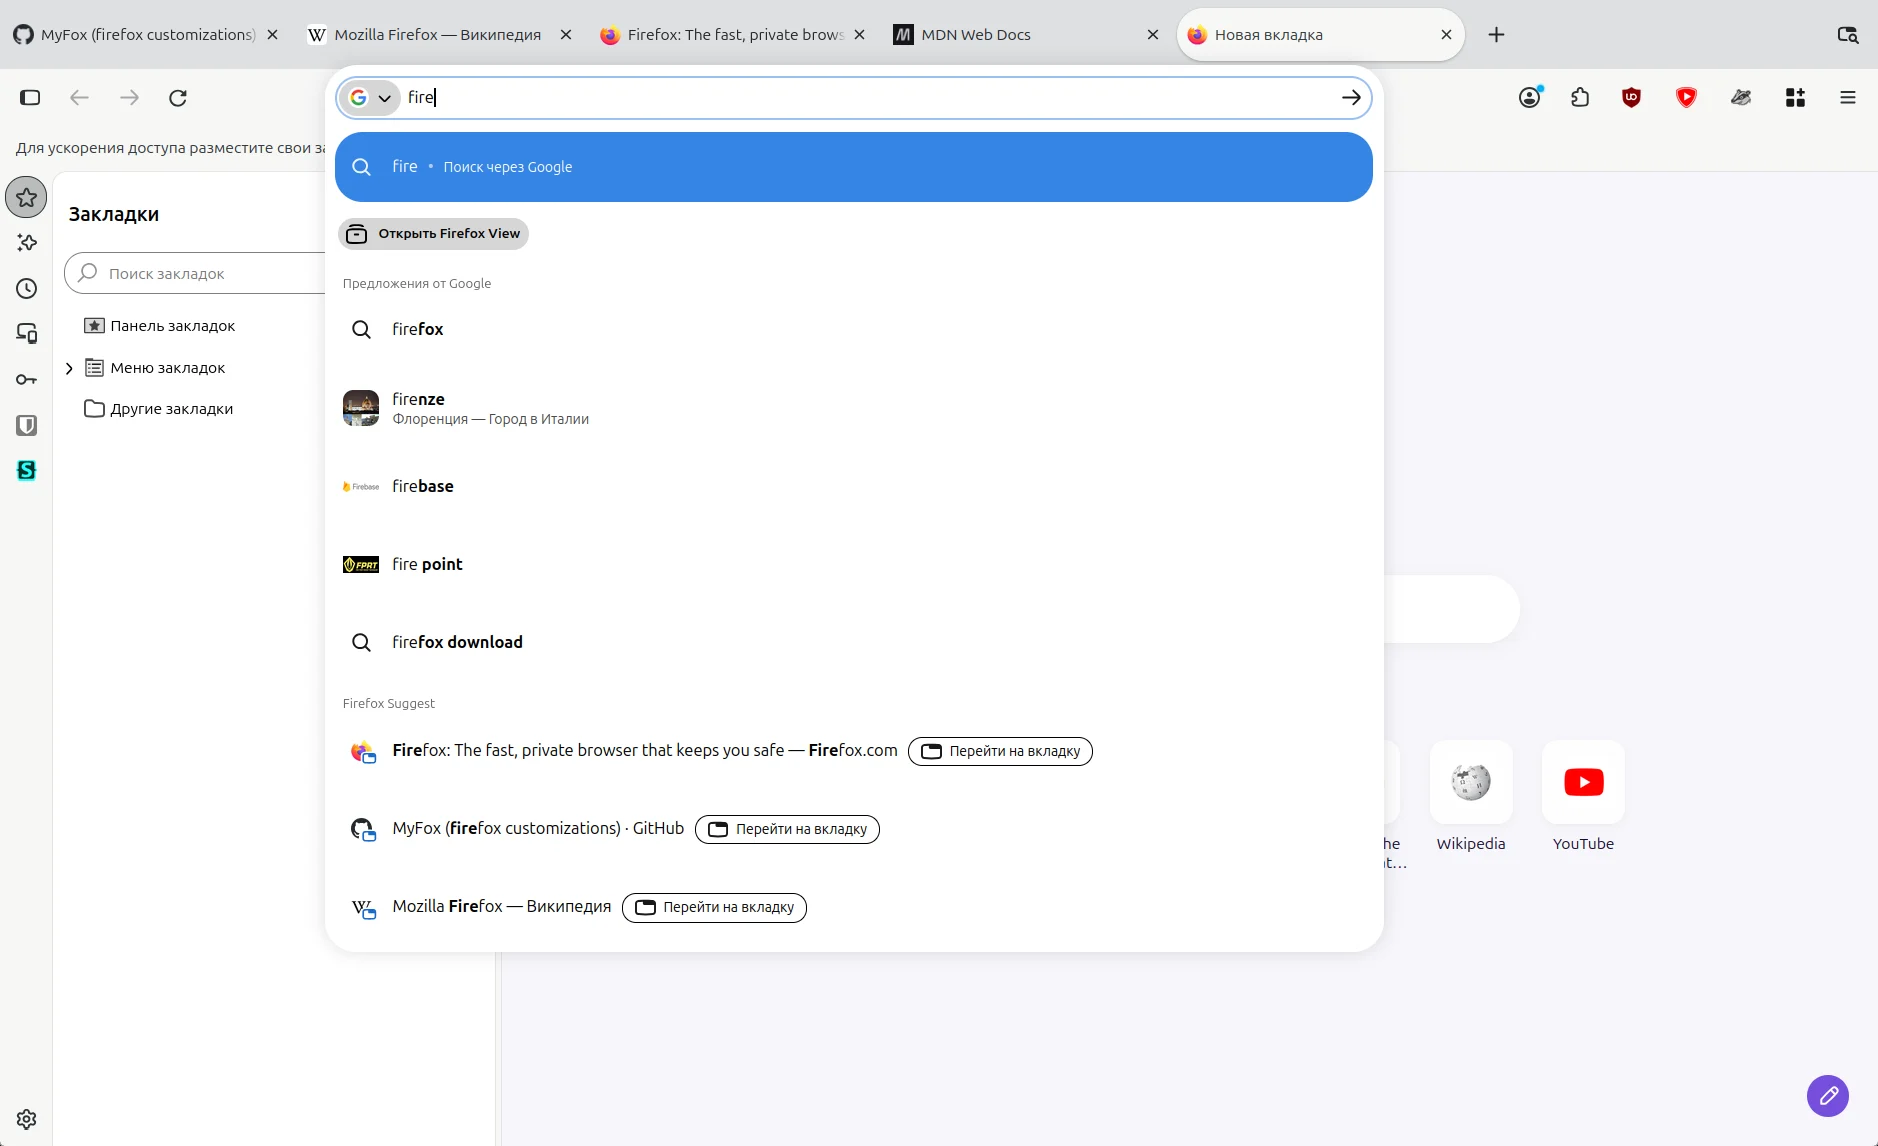This screenshot has width=1878, height=1146.
Task: Select the fire point suggestion
Action: tap(854, 564)
